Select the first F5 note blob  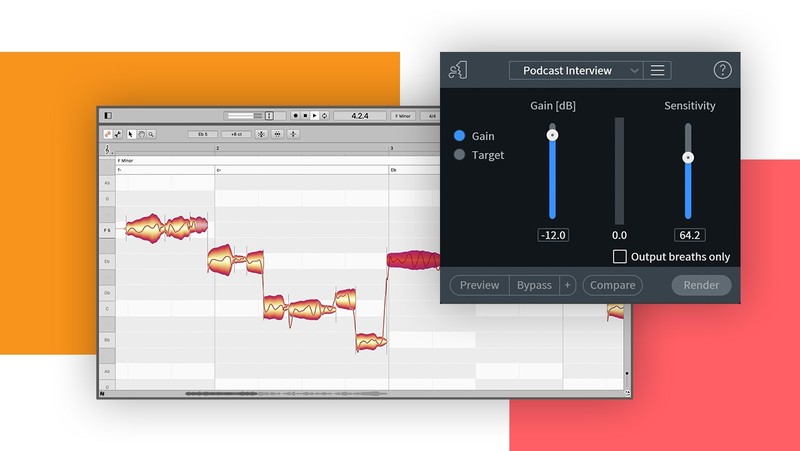145,228
